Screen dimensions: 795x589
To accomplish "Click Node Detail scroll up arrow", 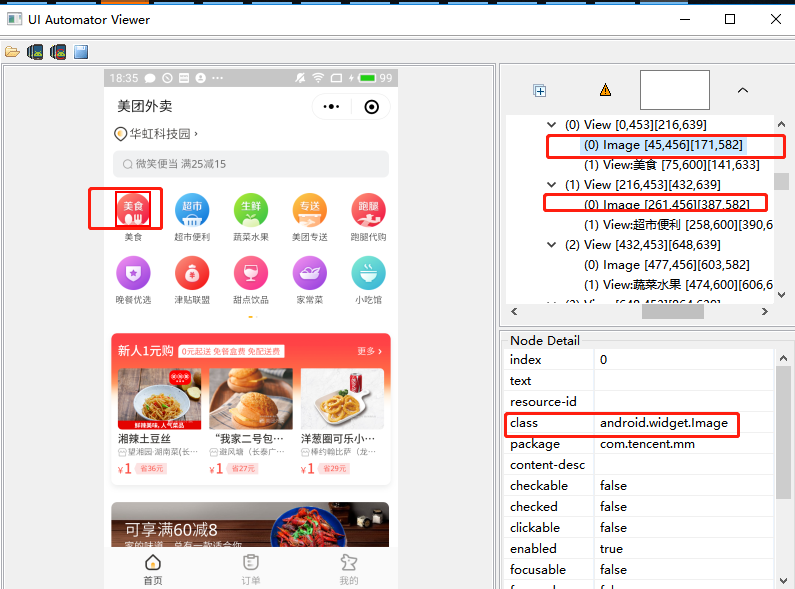I will (x=783, y=358).
